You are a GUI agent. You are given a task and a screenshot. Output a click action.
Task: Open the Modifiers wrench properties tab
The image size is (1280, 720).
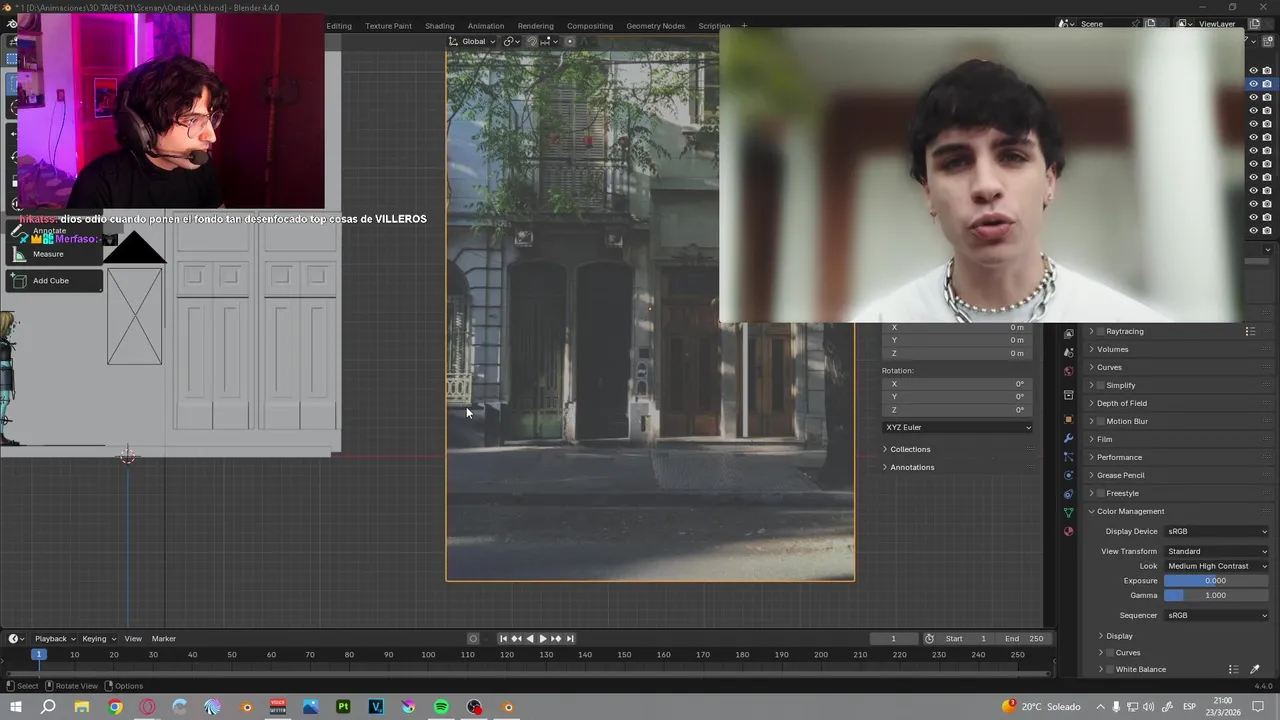tap(1068, 438)
